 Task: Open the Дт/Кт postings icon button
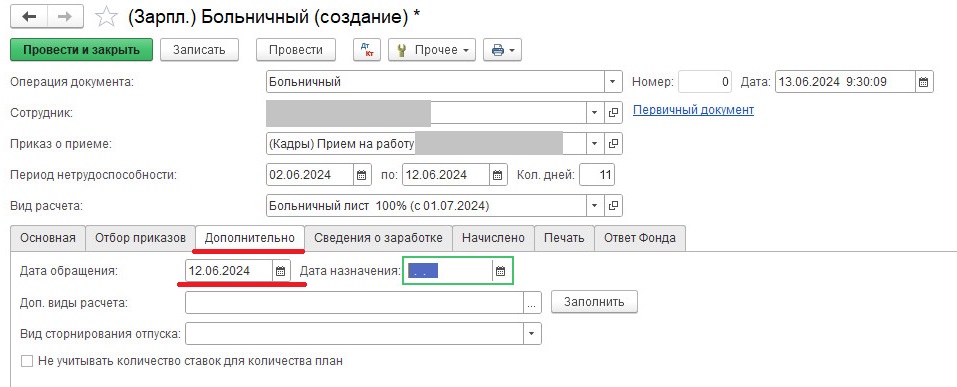coord(367,50)
